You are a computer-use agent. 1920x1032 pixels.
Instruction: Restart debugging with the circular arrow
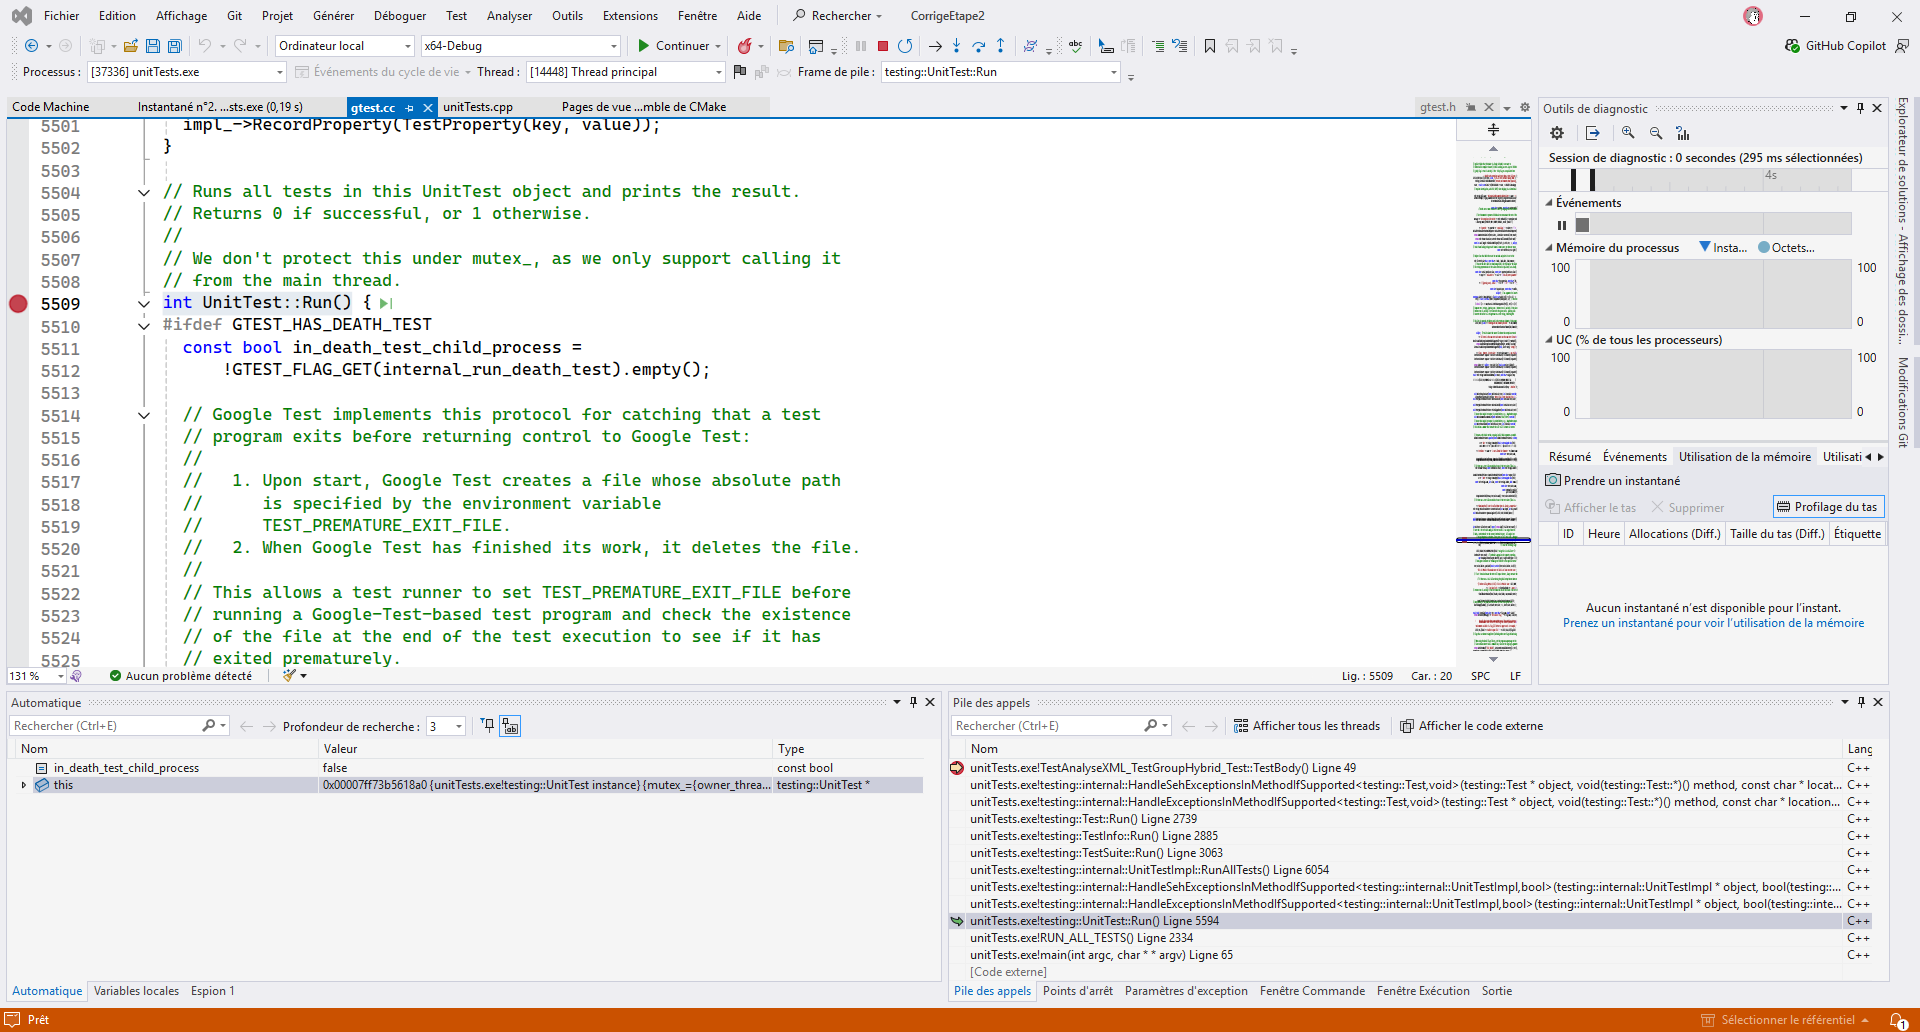[x=905, y=46]
